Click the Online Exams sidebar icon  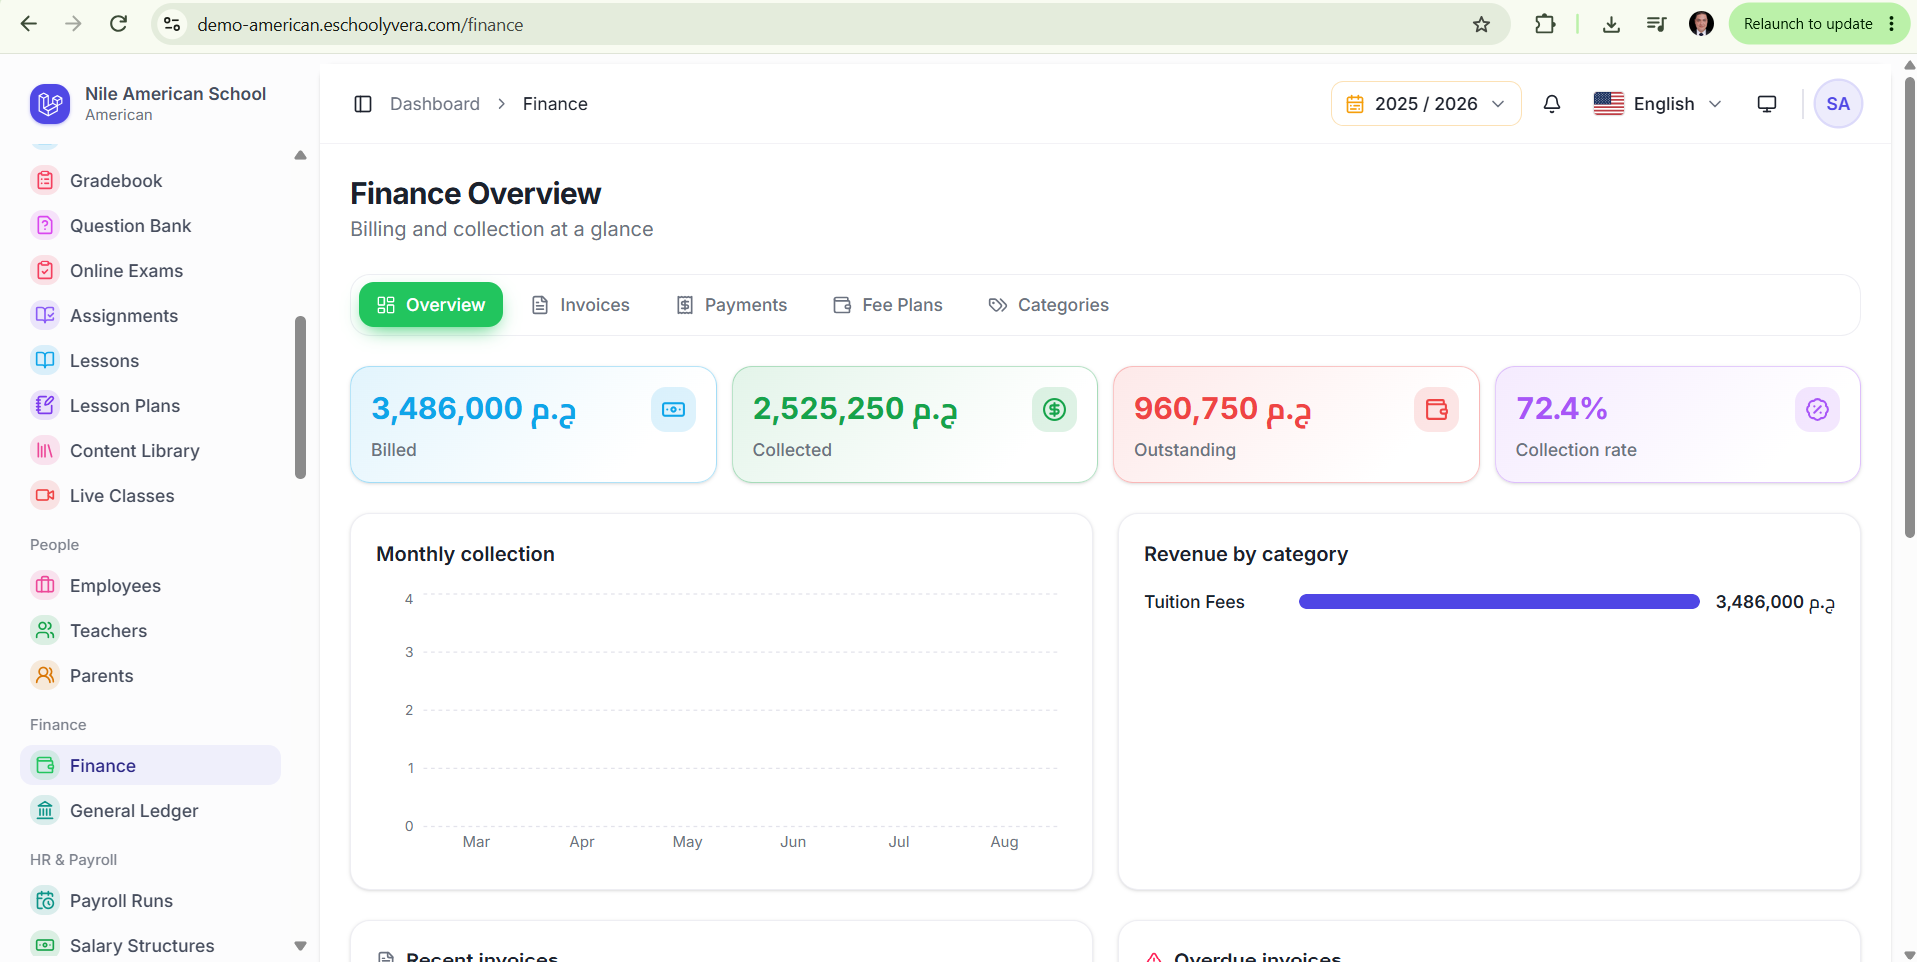click(x=45, y=270)
